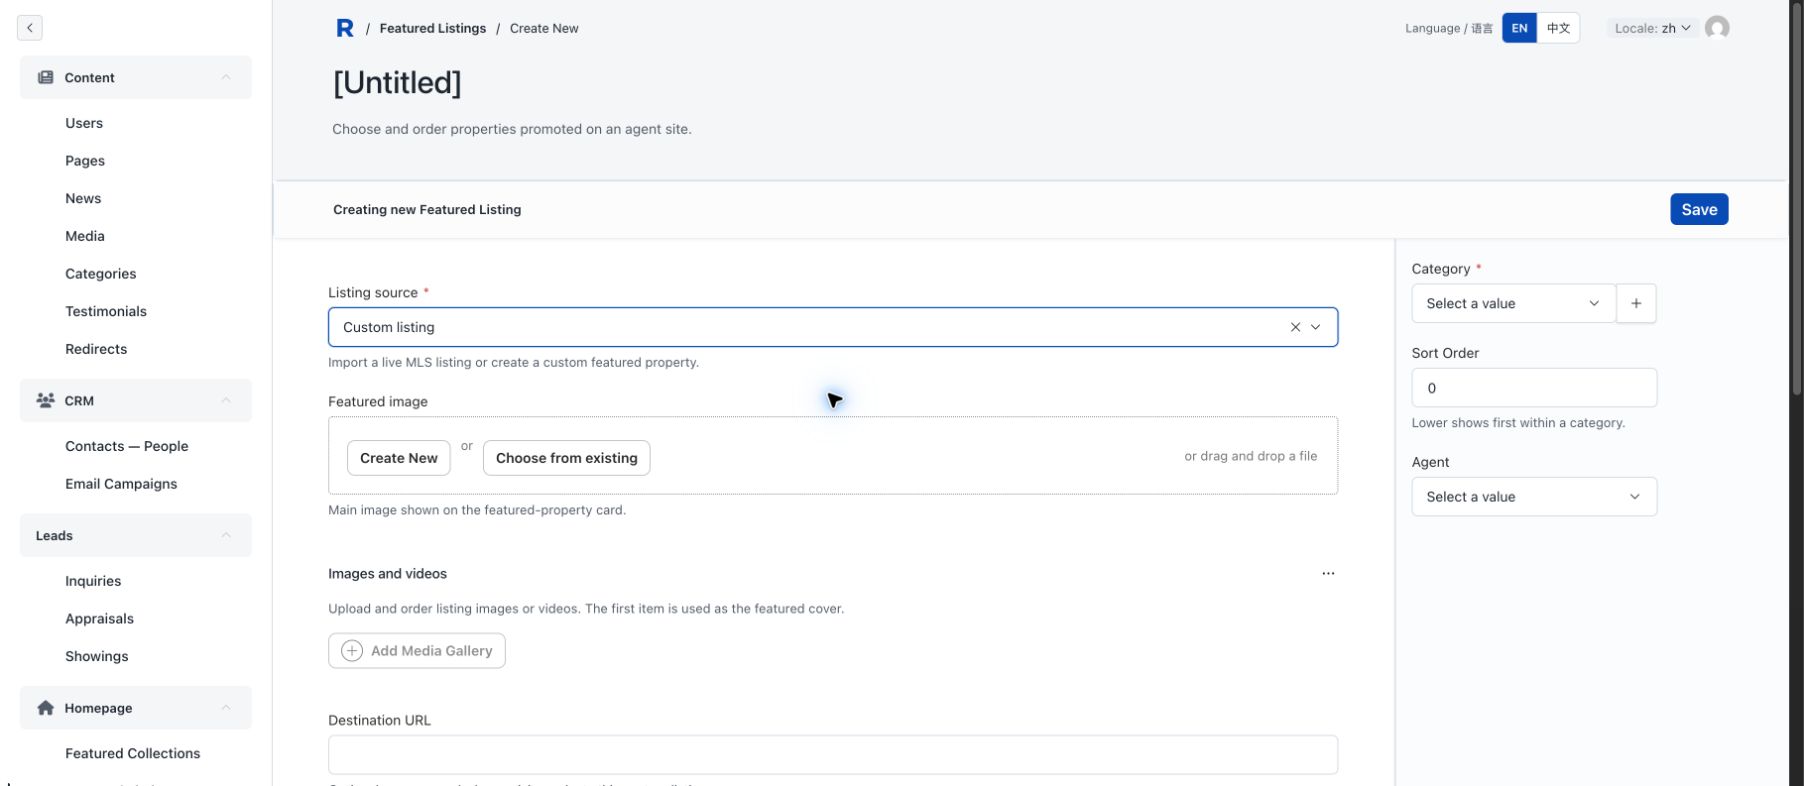Open Inquiries in sidebar

point(93,581)
